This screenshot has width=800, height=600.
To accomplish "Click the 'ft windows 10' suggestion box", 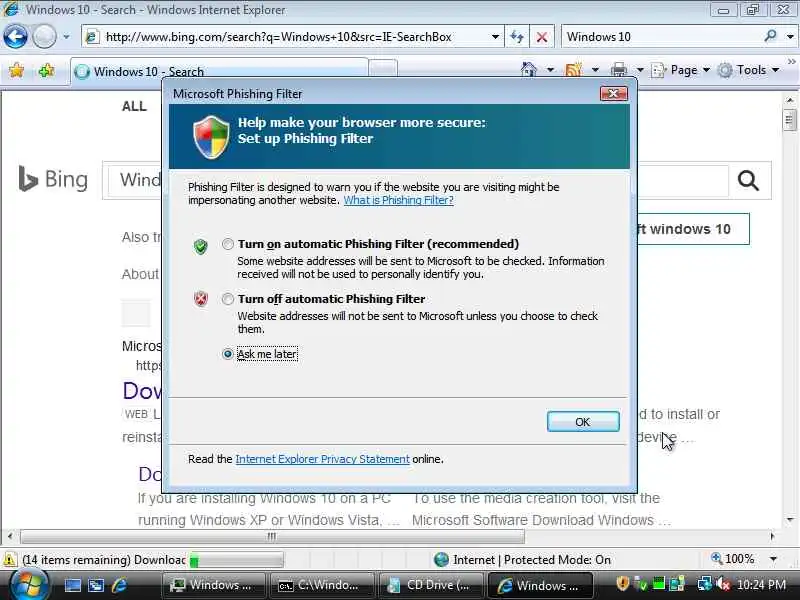I will coord(693,229).
